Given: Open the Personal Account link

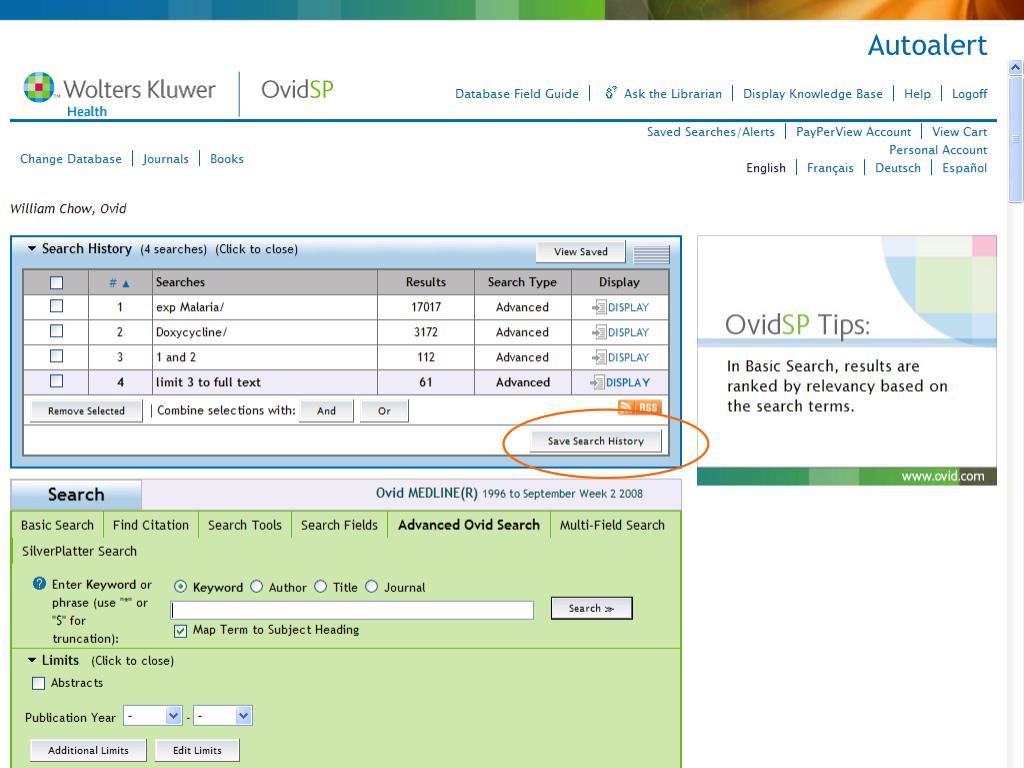Looking at the screenshot, I should point(938,150).
